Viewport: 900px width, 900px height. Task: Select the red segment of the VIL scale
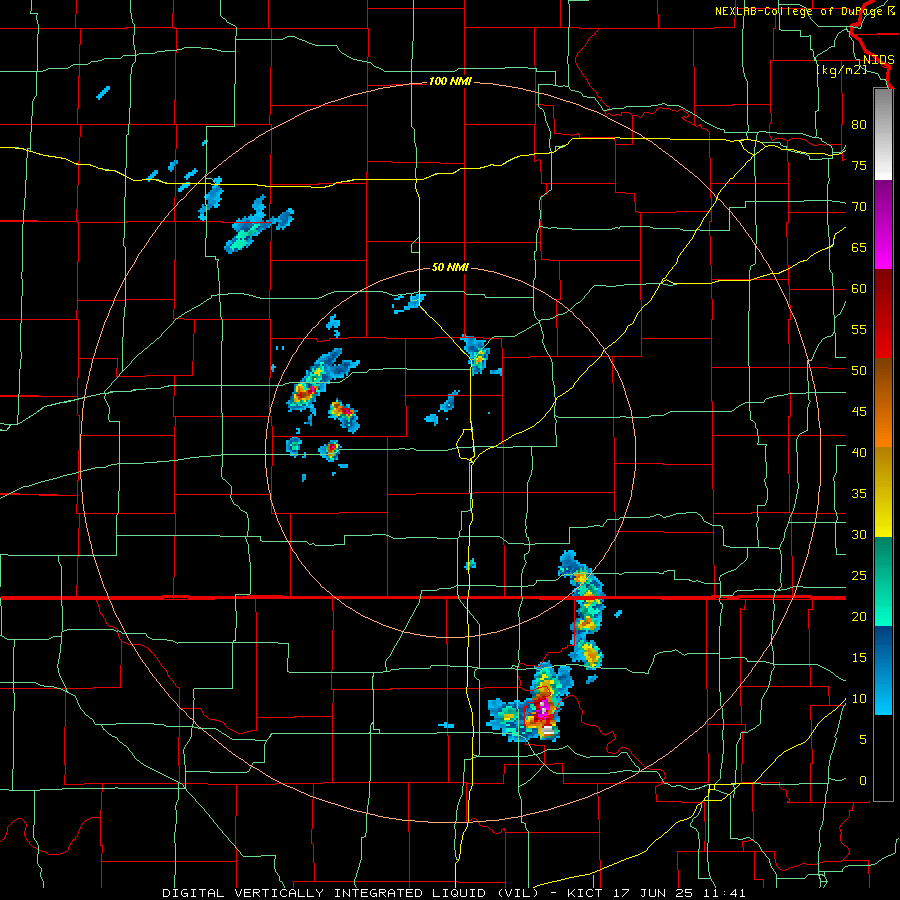883,314
